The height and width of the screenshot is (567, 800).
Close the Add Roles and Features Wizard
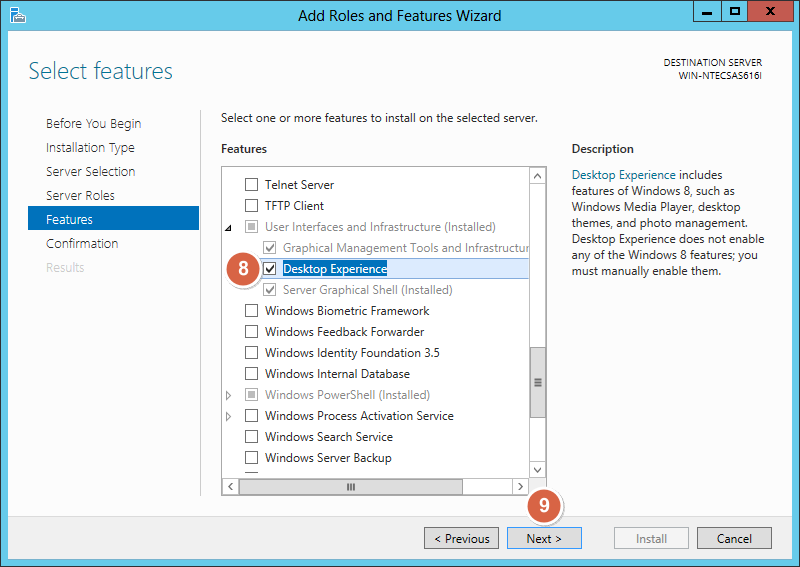point(770,12)
